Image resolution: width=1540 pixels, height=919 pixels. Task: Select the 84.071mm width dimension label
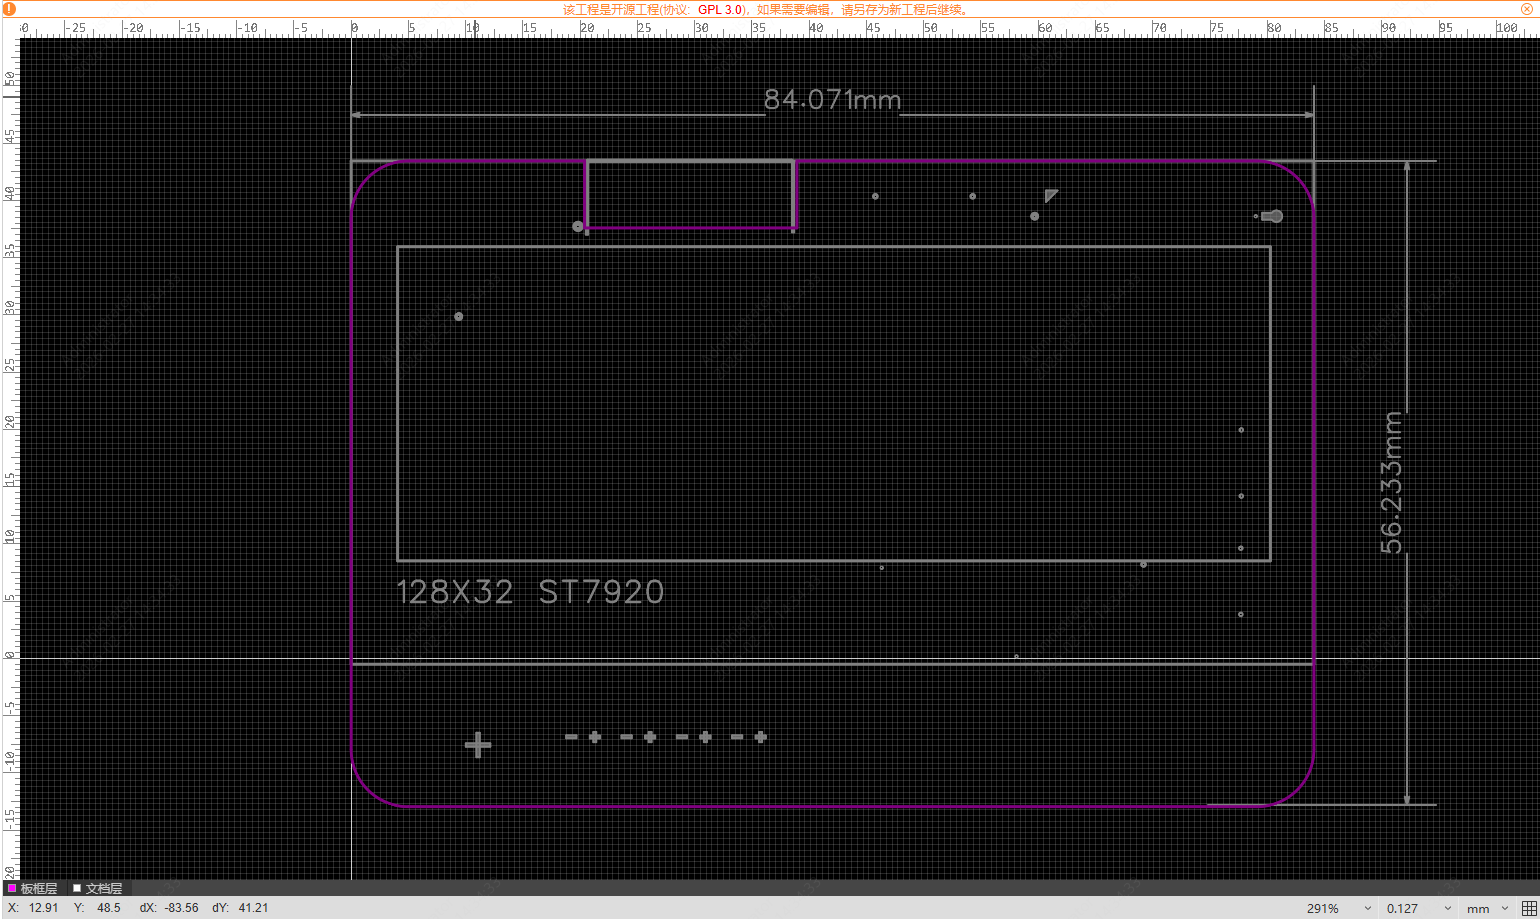pyautogui.click(x=832, y=100)
